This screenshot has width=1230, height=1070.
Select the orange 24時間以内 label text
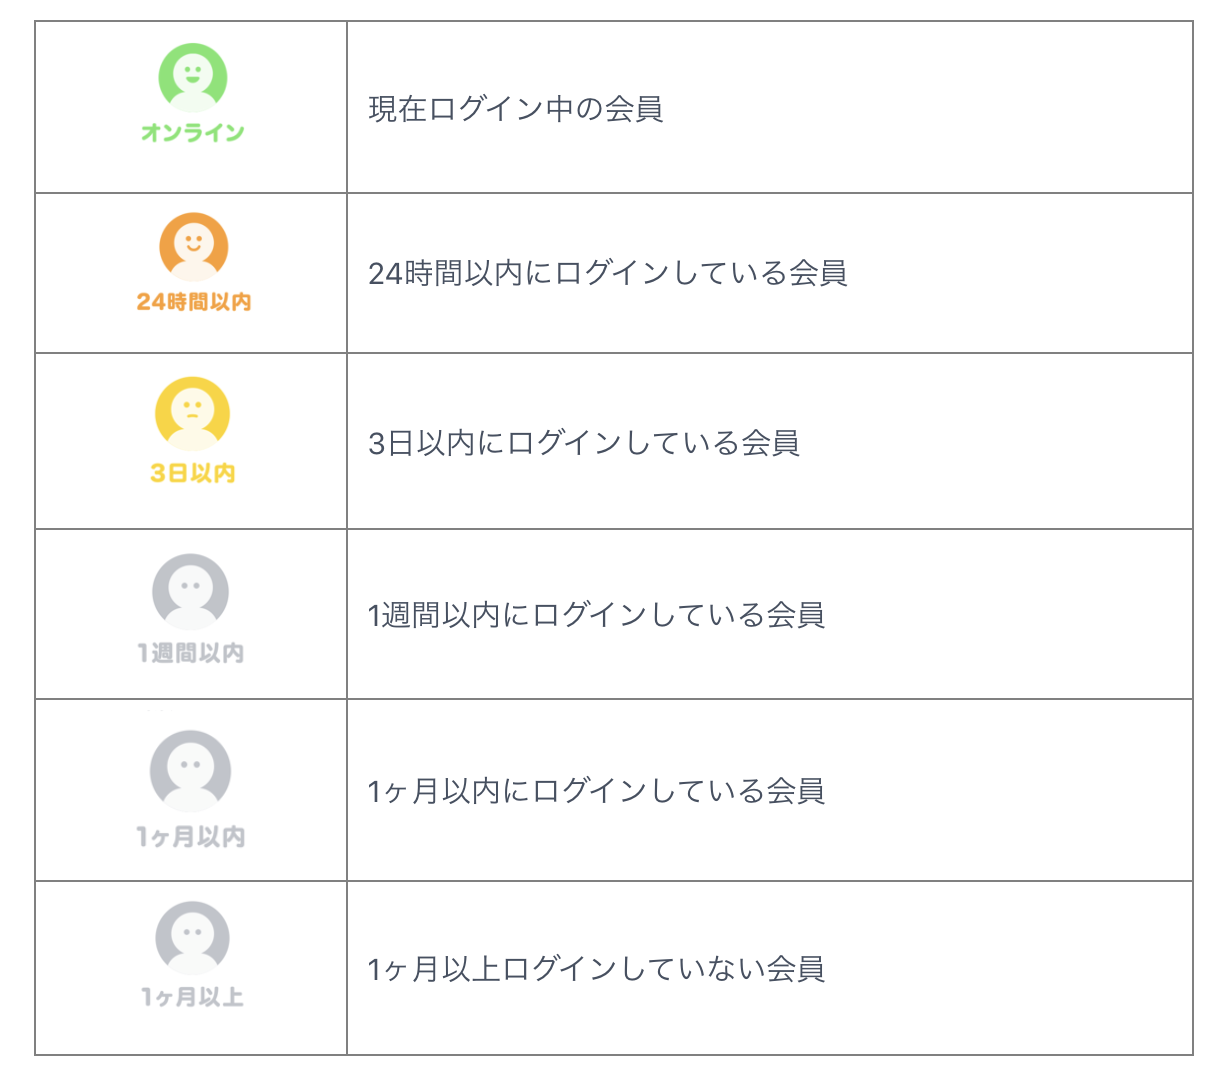pyautogui.click(x=194, y=302)
